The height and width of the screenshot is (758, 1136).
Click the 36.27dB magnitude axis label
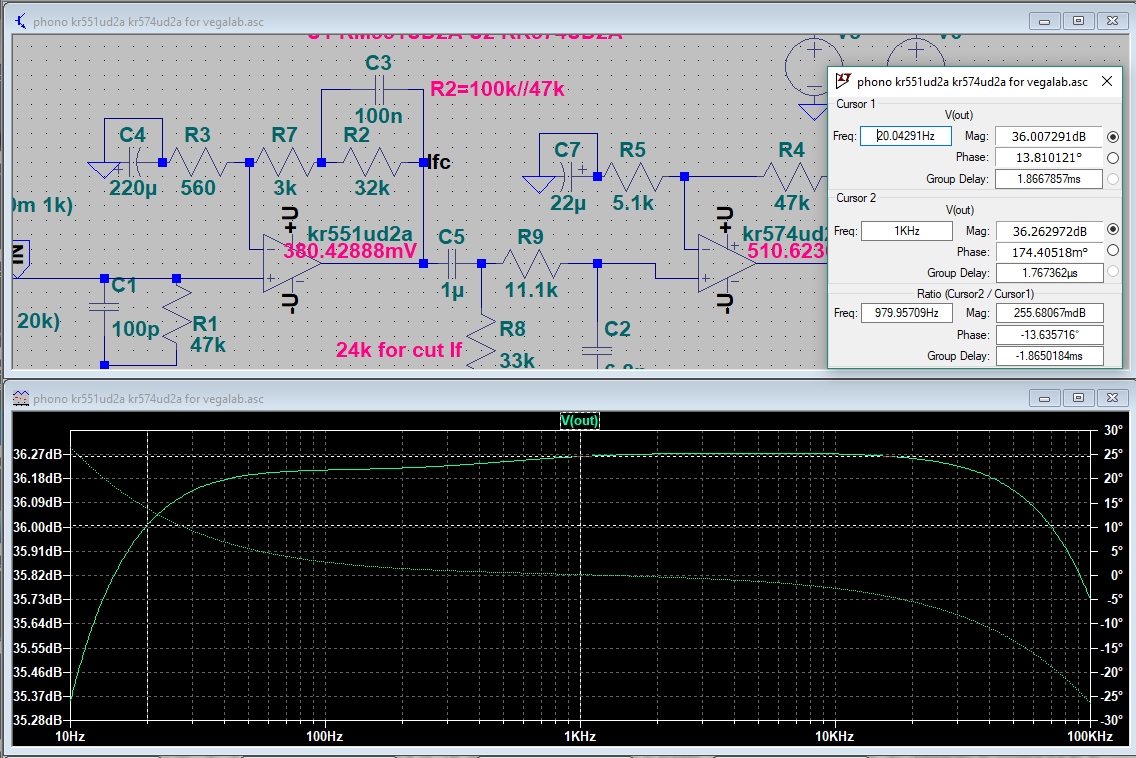38,454
